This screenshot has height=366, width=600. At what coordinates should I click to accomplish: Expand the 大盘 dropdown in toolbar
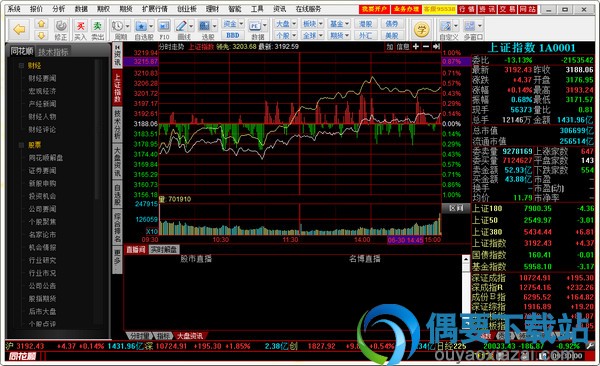coord(294,24)
